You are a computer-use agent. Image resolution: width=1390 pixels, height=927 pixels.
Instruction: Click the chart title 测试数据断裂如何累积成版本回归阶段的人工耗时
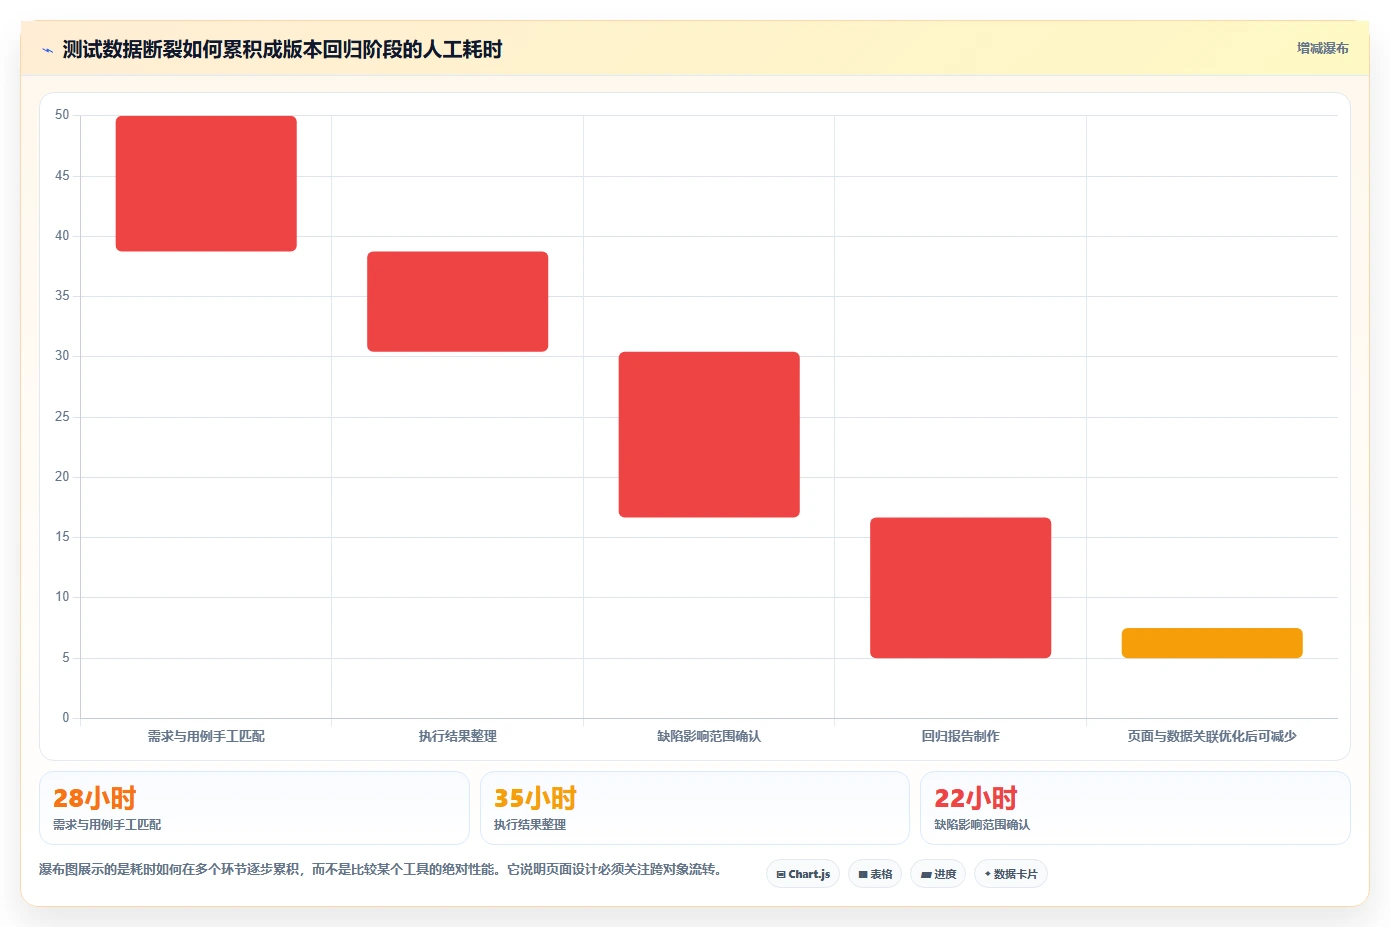coord(282,49)
